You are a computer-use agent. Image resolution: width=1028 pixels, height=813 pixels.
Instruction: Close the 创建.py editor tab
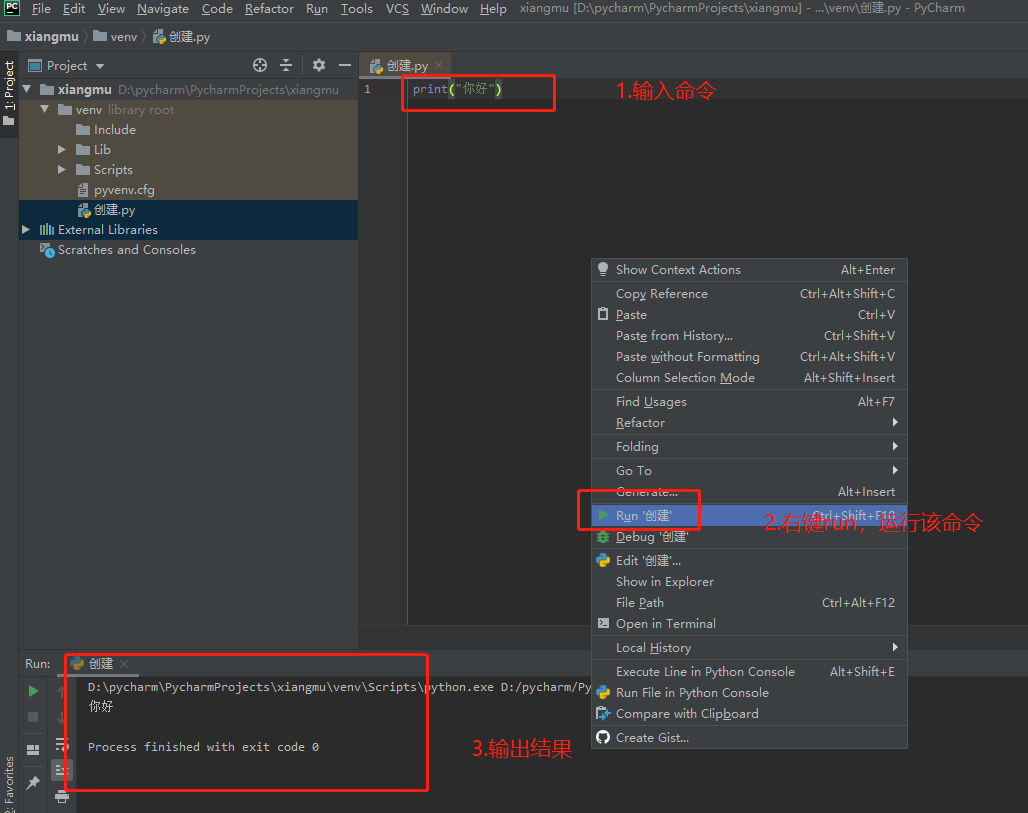(x=439, y=65)
